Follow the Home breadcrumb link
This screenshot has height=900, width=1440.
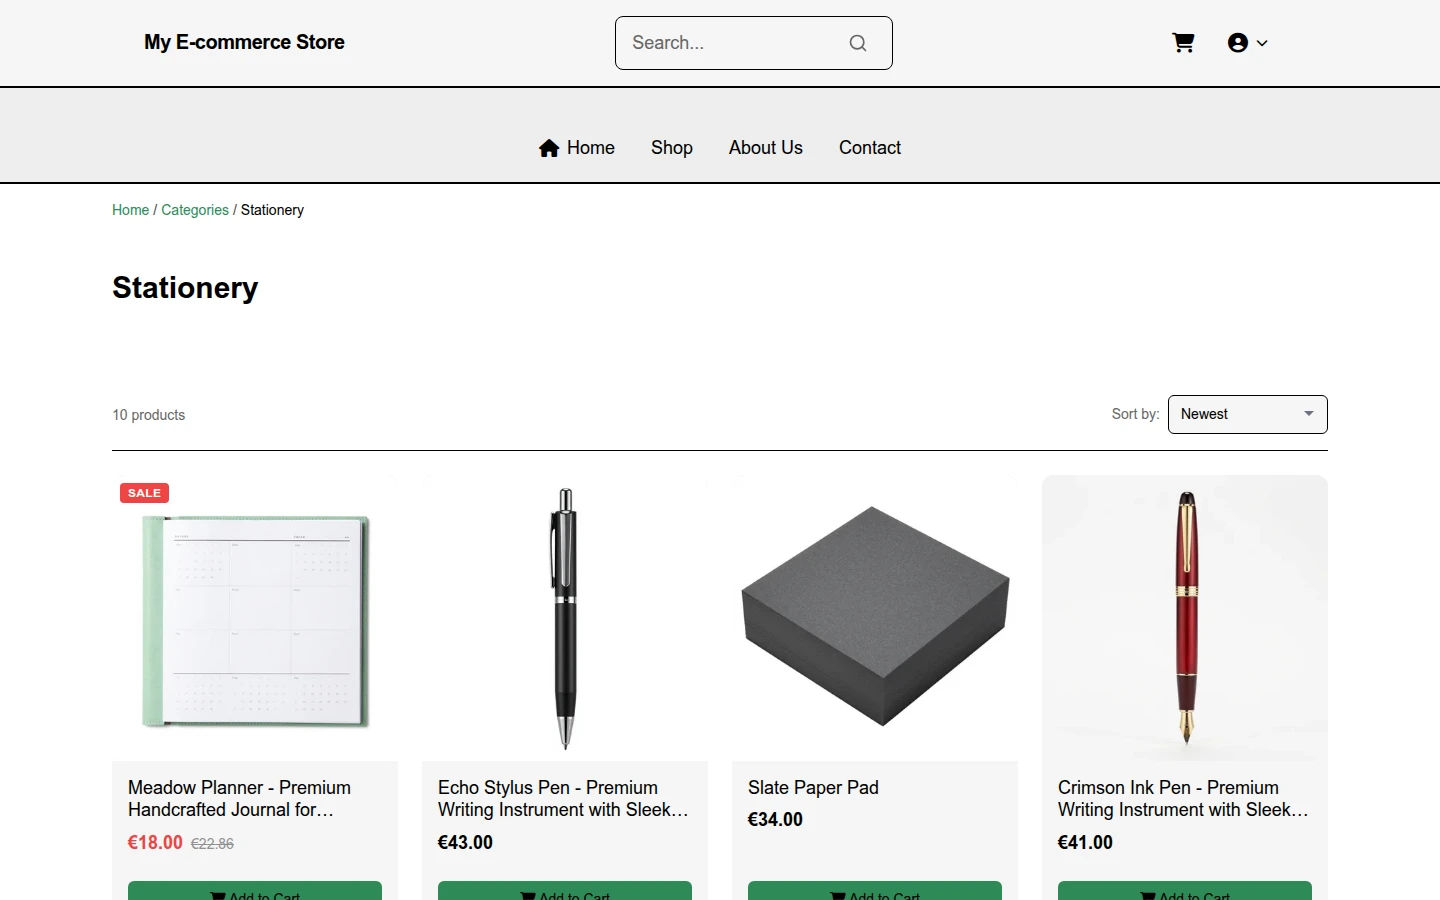click(x=130, y=210)
